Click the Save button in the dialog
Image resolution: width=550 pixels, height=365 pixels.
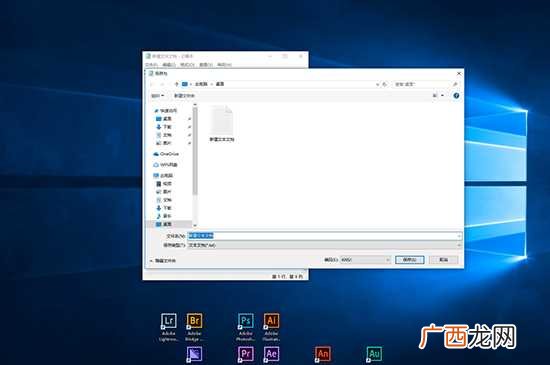pyautogui.click(x=410, y=260)
